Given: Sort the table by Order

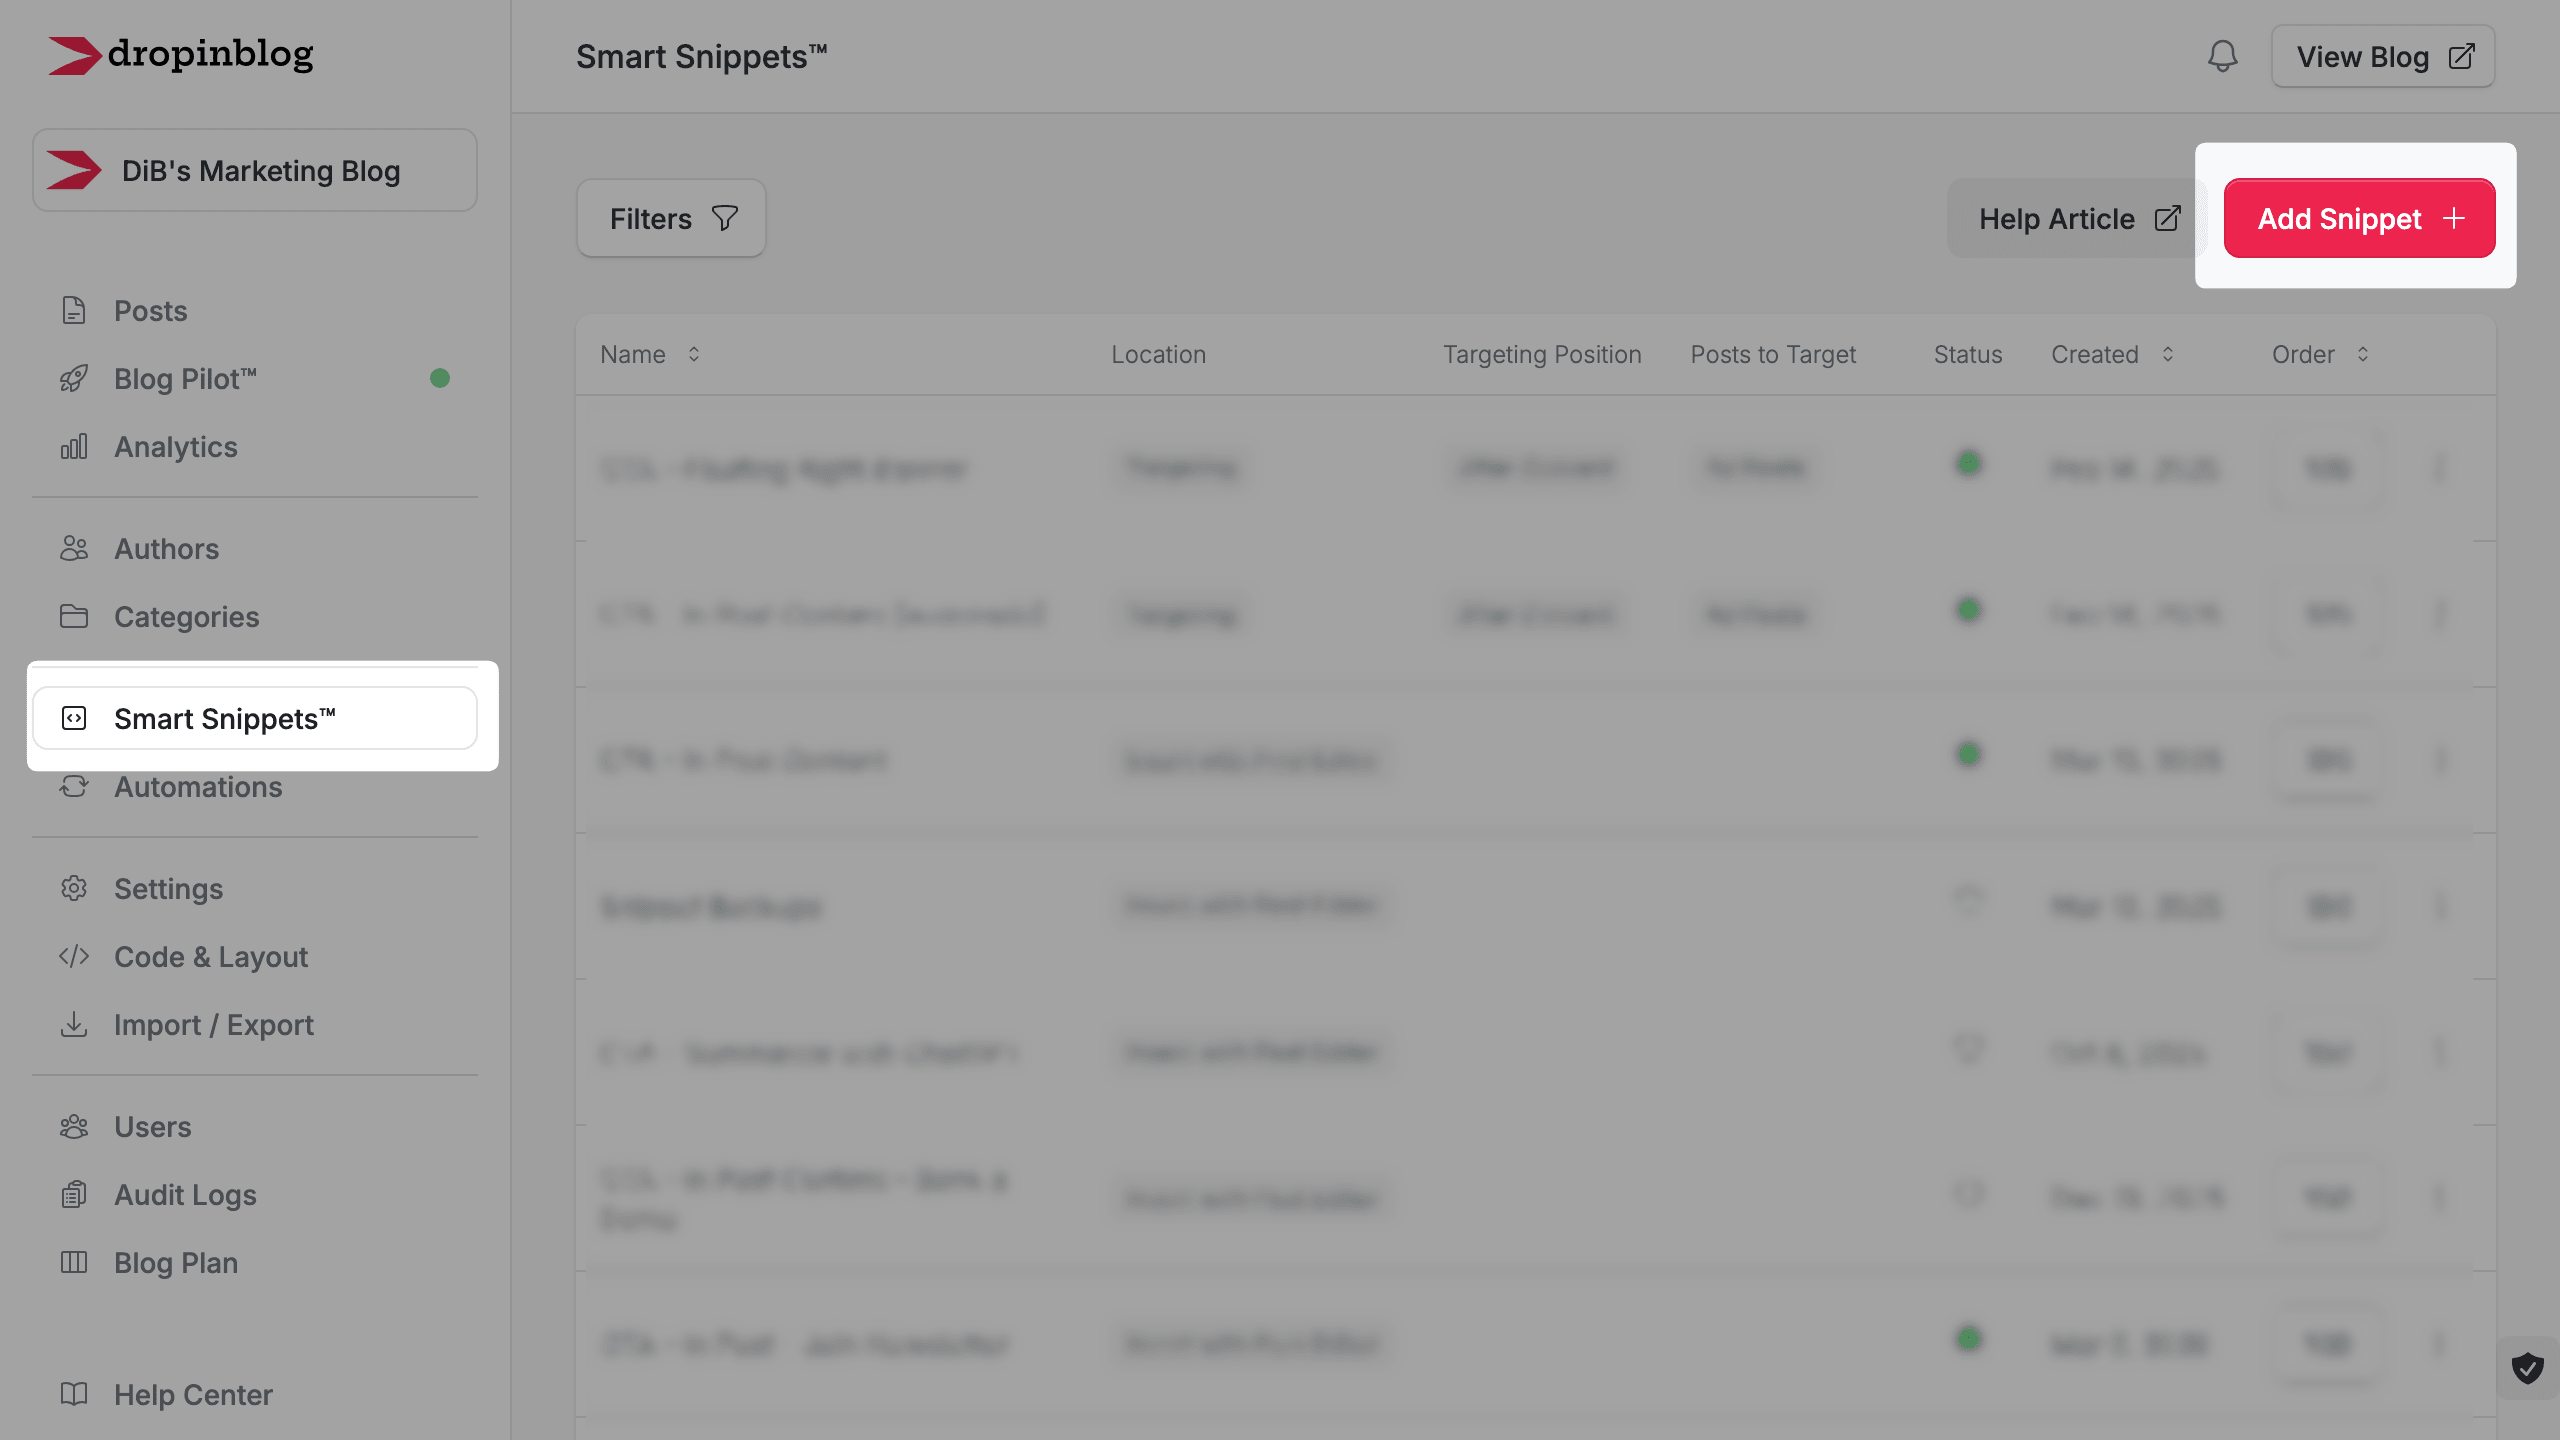Looking at the screenshot, I should pos(2321,355).
